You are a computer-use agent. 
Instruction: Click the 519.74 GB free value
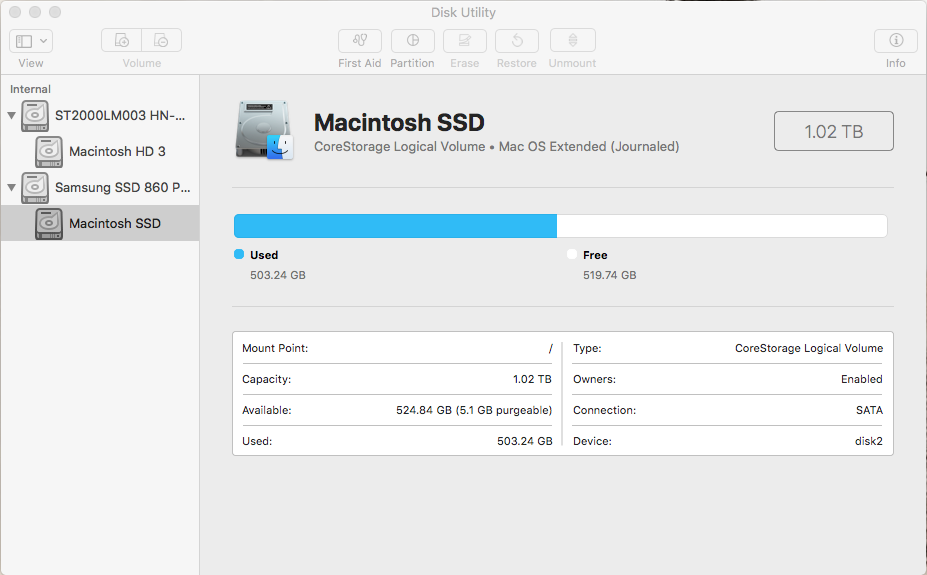pyautogui.click(x=610, y=275)
